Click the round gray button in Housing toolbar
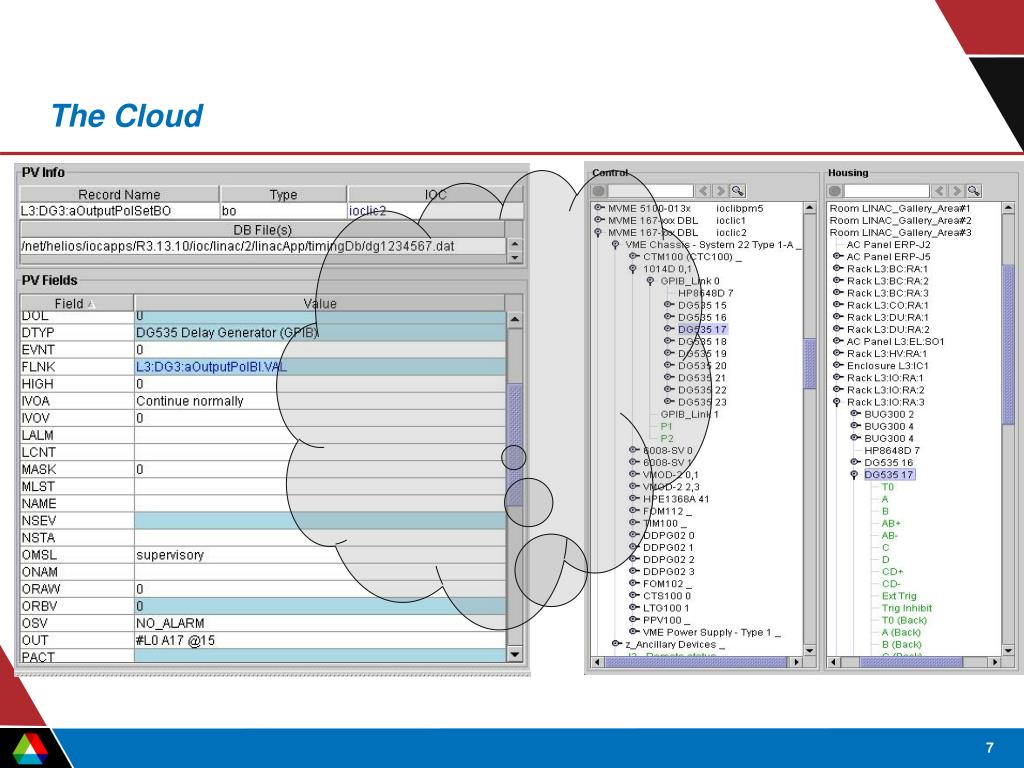Image resolution: width=1024 pixels, height=768 pixels. [x=835, y=191]
